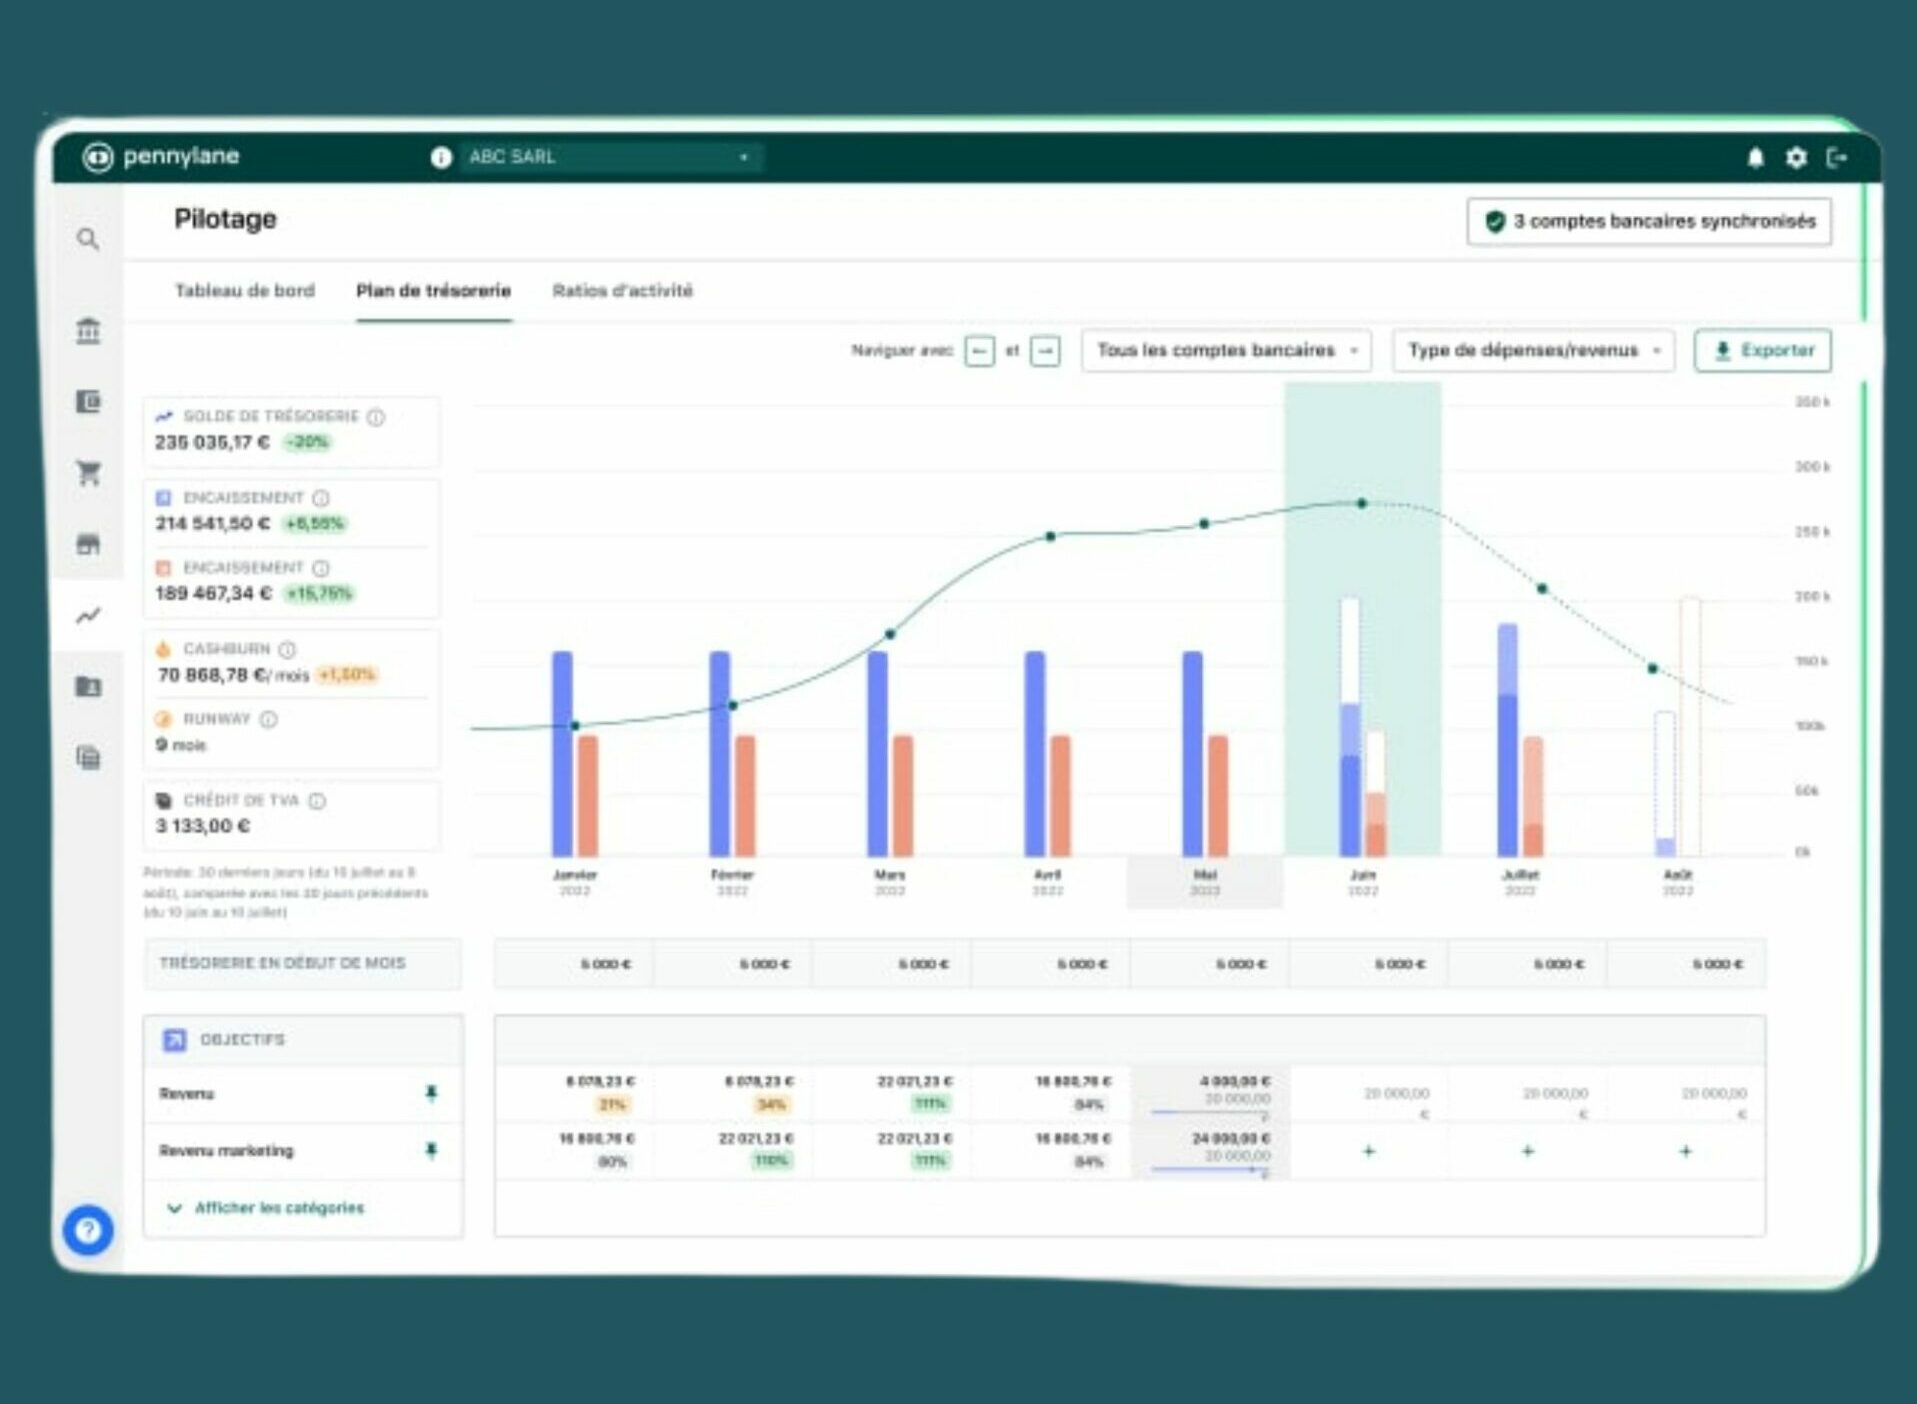
Task: Open the bank building sidebar icon
Action: (88, 330)
